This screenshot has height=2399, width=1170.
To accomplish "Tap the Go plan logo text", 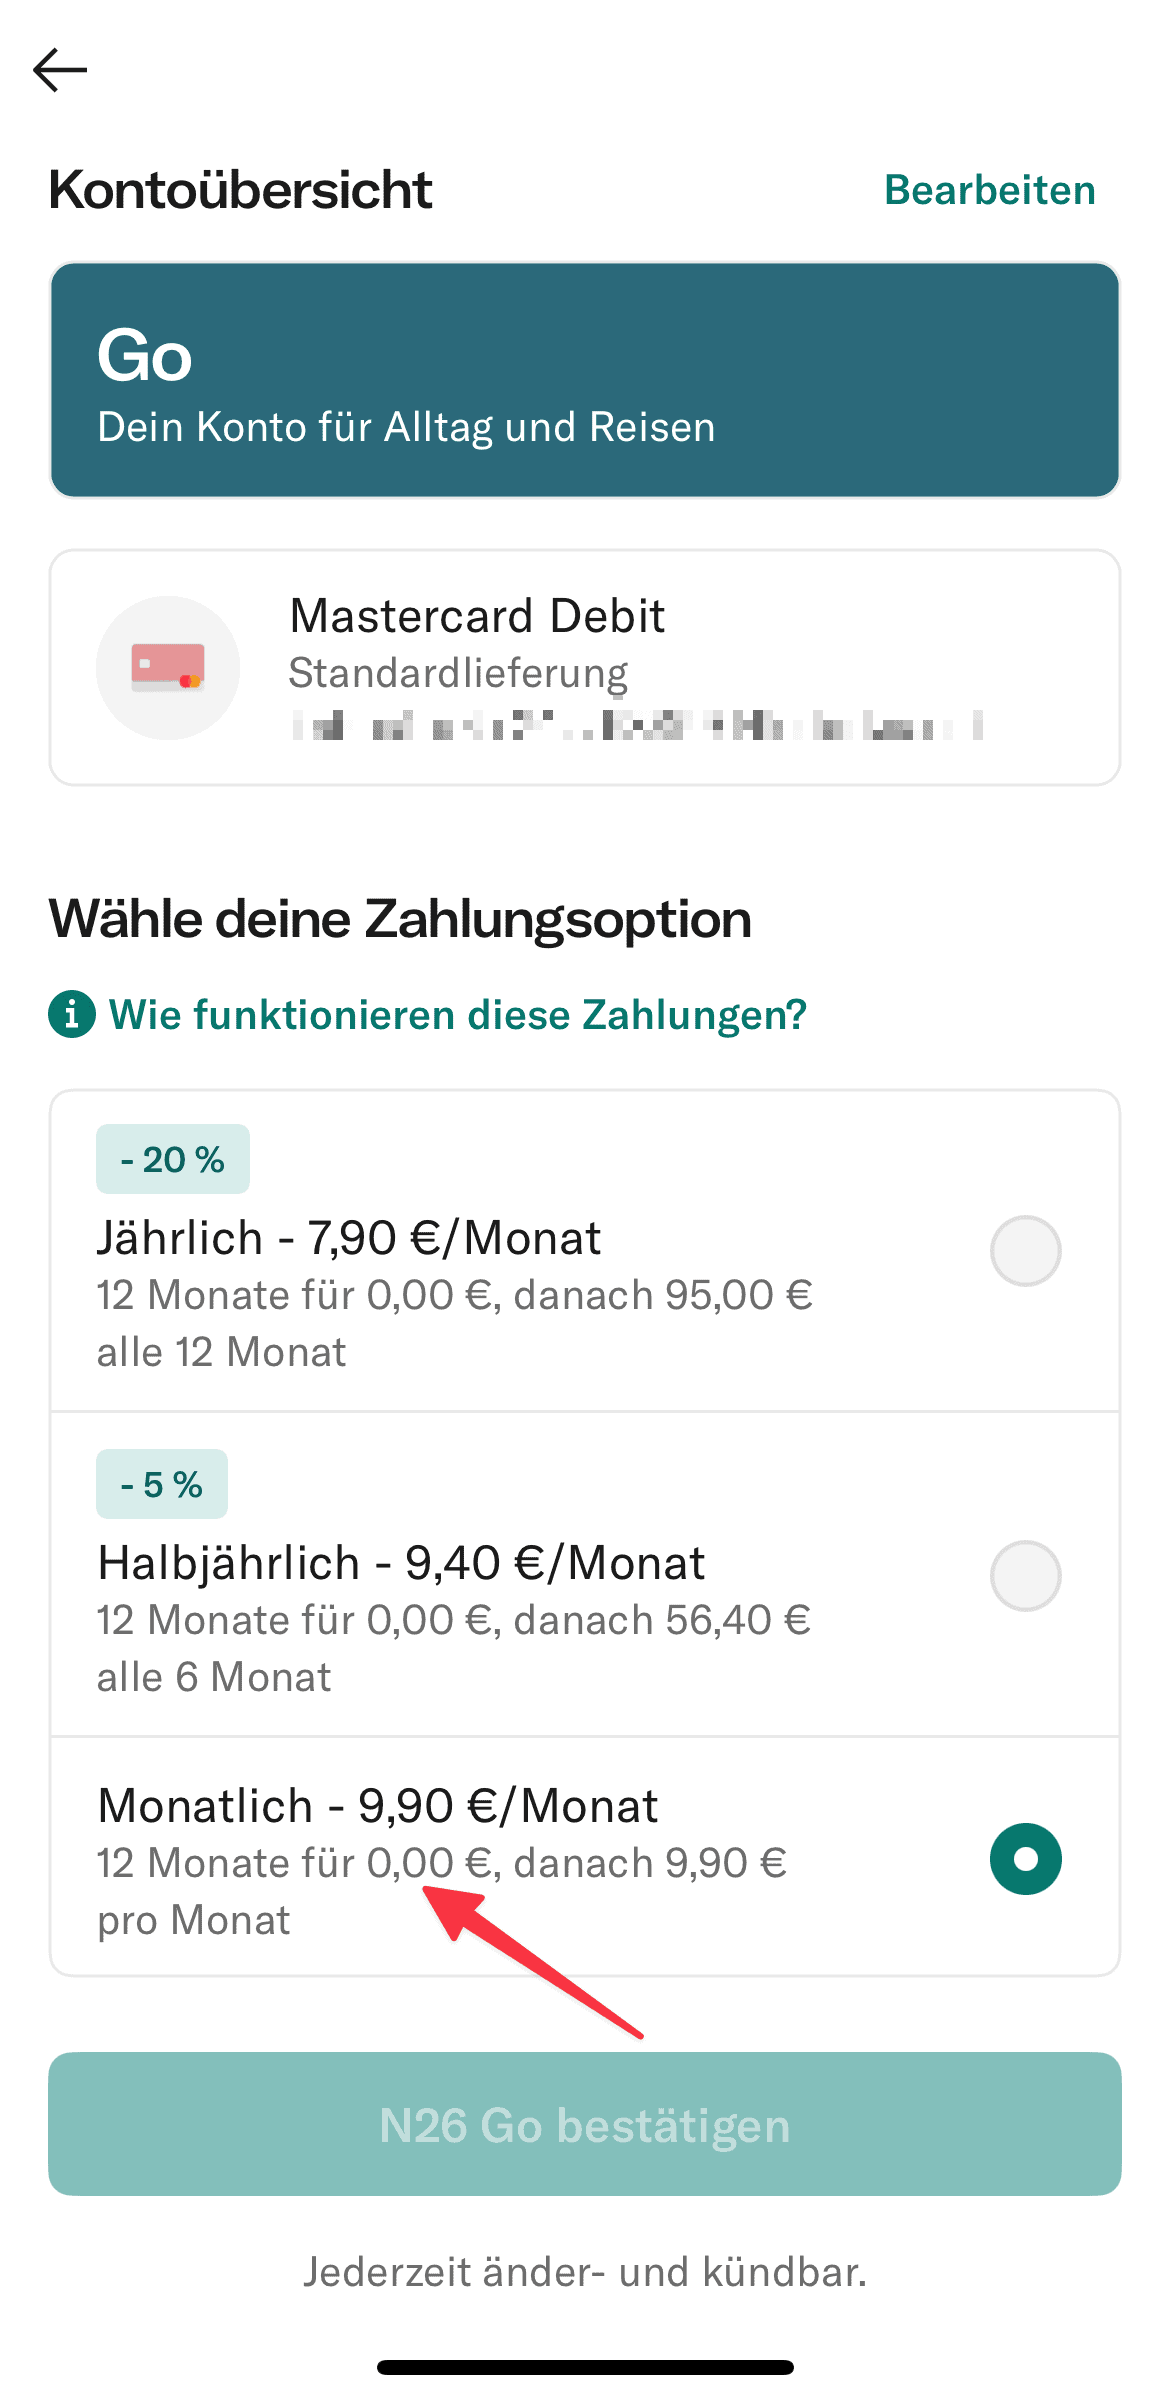I will (145, 356).
